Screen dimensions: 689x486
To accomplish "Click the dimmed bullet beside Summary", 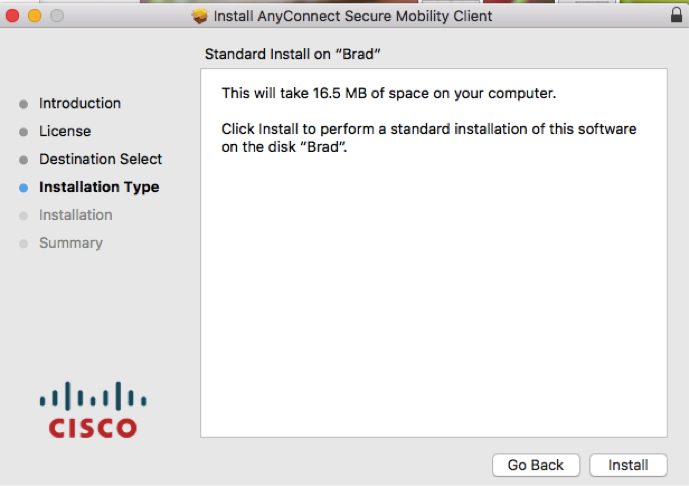I will coord(24,243).
